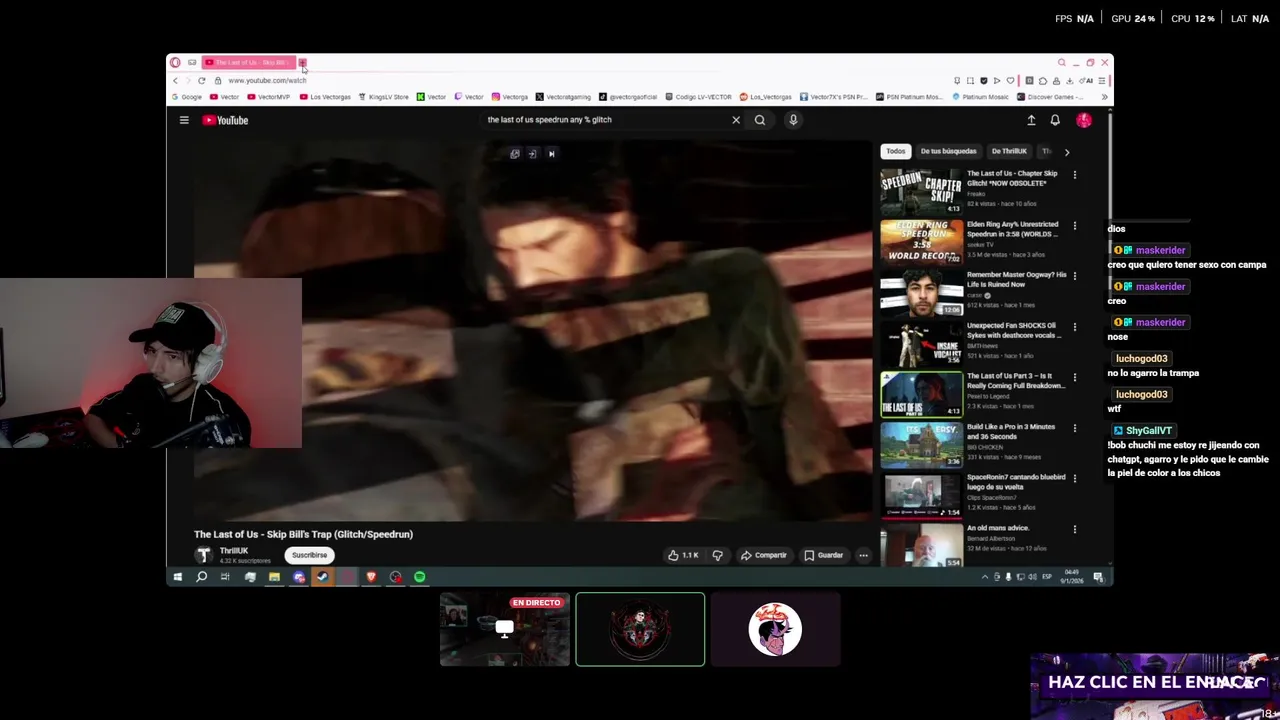This screenshot has width=1280, height=720.
Task: Open the ThrillUK channel avatar
Action: (204, 555)
